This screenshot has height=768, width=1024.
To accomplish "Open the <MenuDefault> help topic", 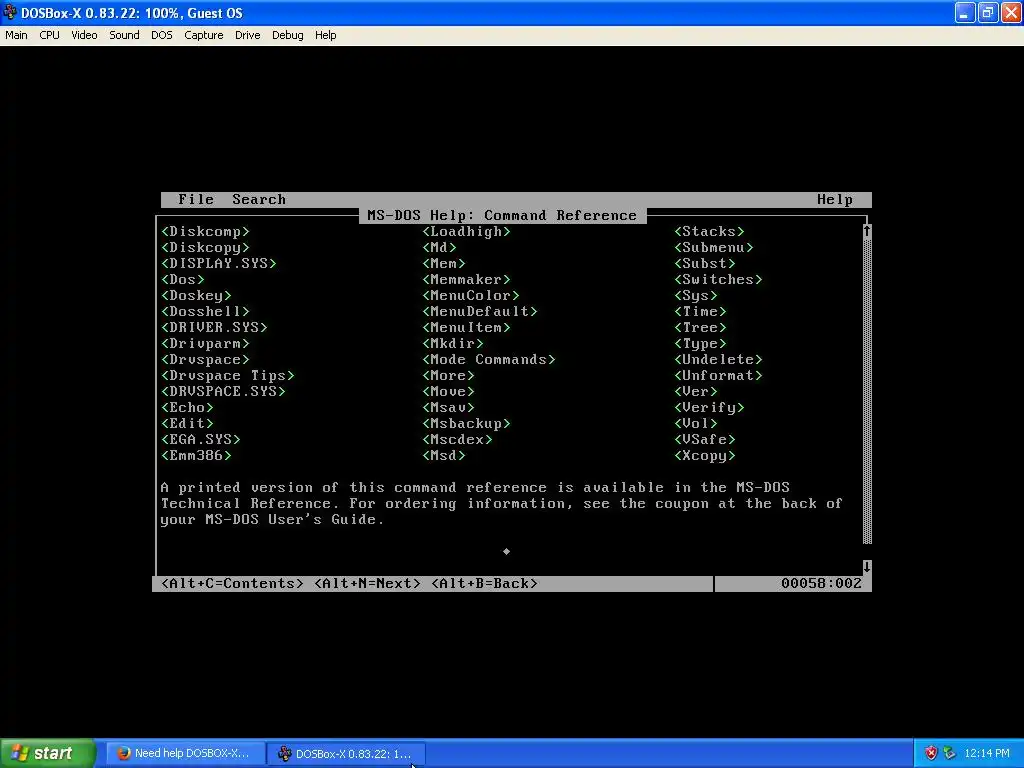I will click(x=480, y=312).
